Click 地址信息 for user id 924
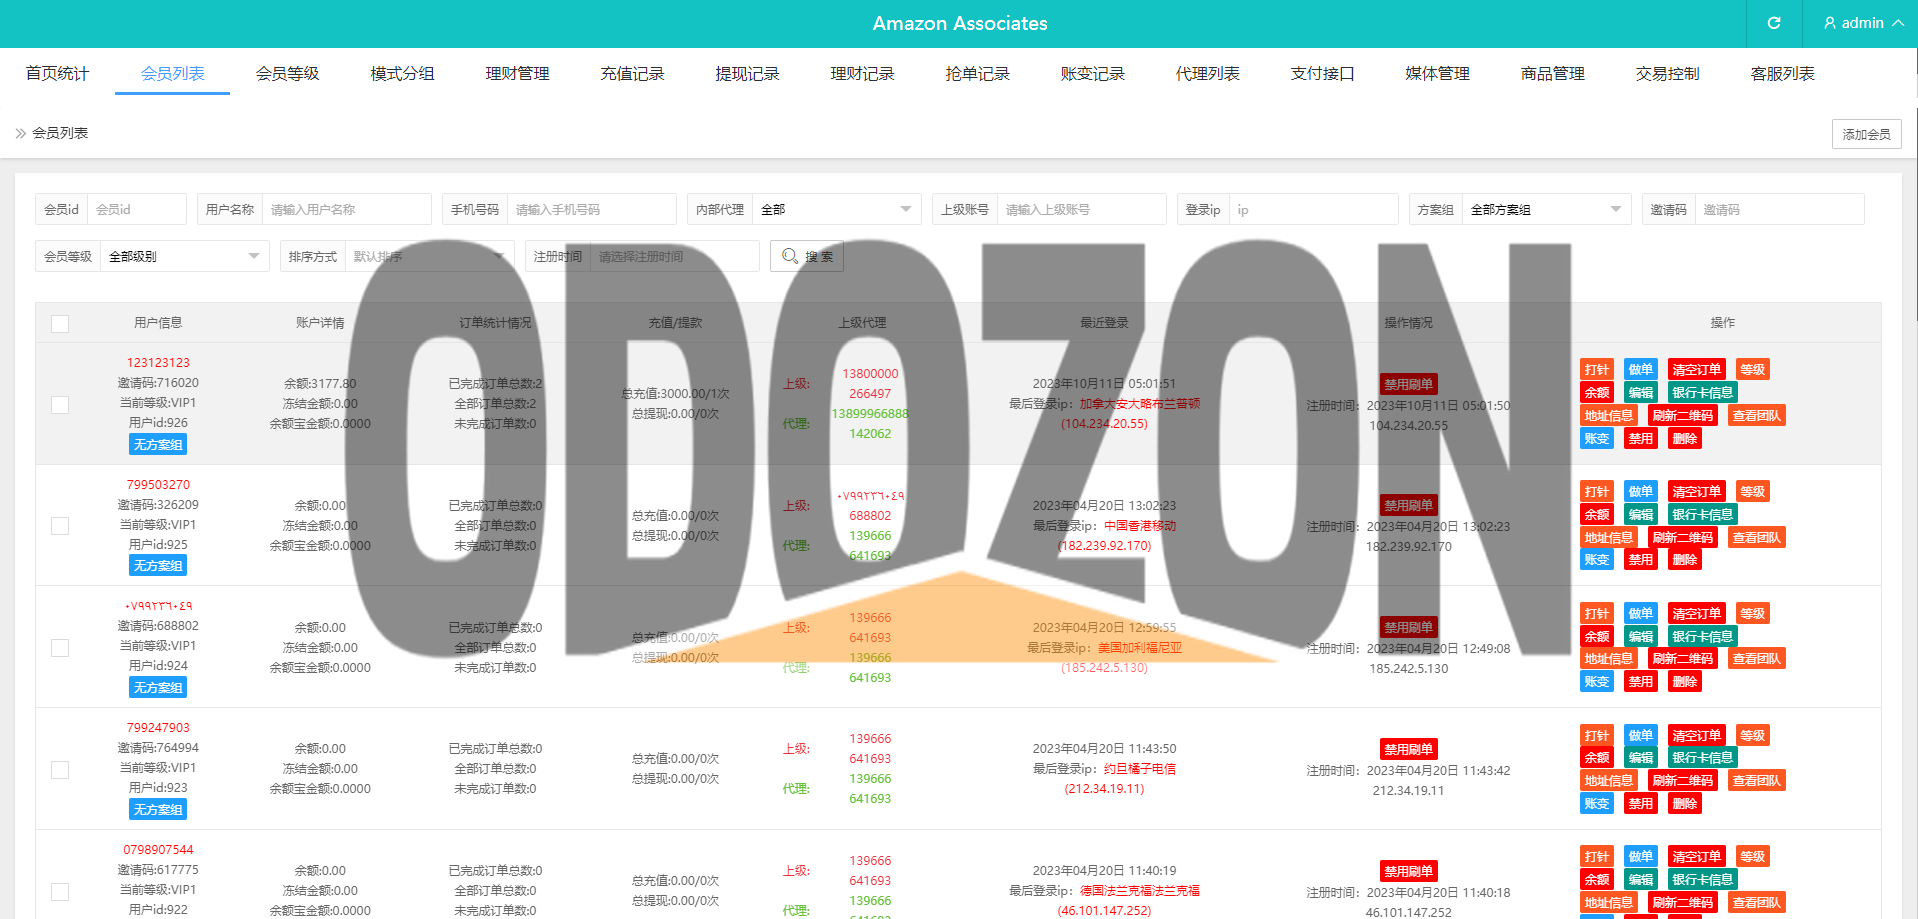The height and width of the screenshot is (919, 1918). pyautogui.click(x=1609, y=658)
